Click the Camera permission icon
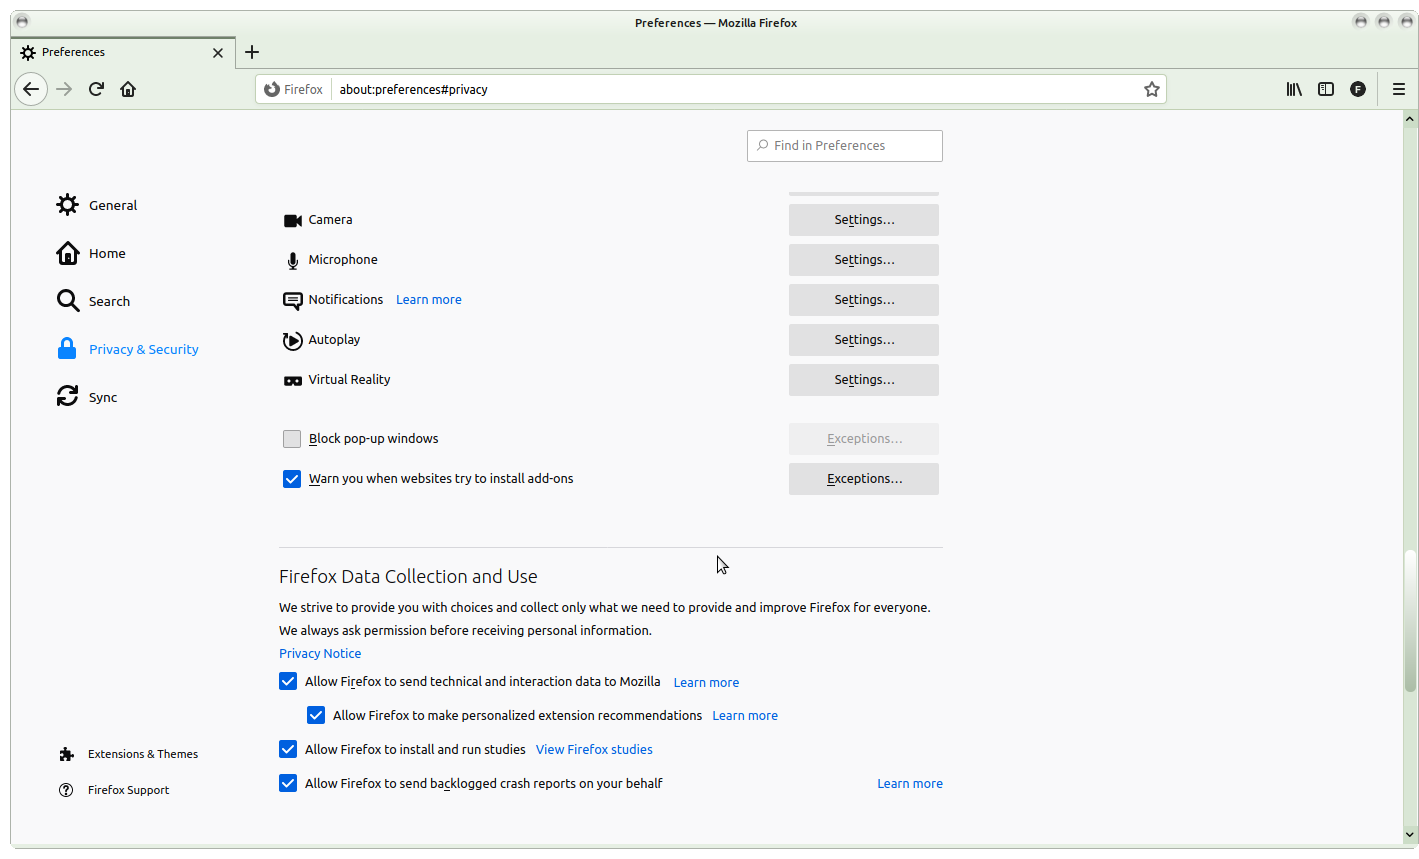The width and height of the screenshot is (1419, 859). [293, 220]
